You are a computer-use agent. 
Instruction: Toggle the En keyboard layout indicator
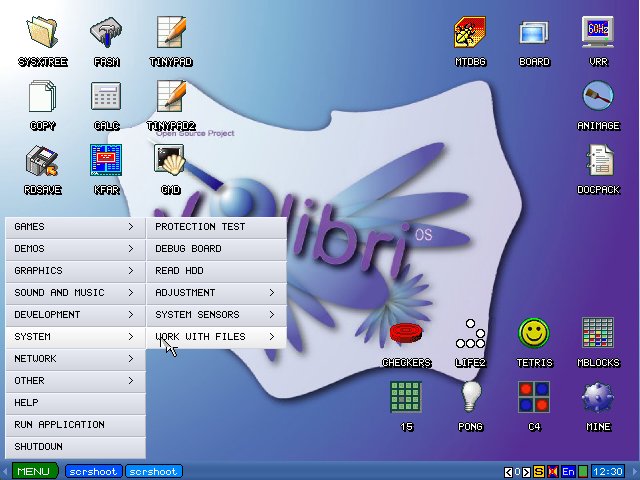568,471
